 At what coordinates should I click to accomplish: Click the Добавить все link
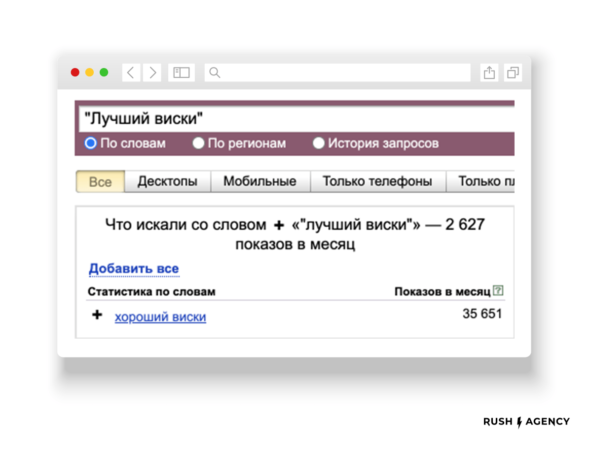pyautogui.click(x=134, y=268)
